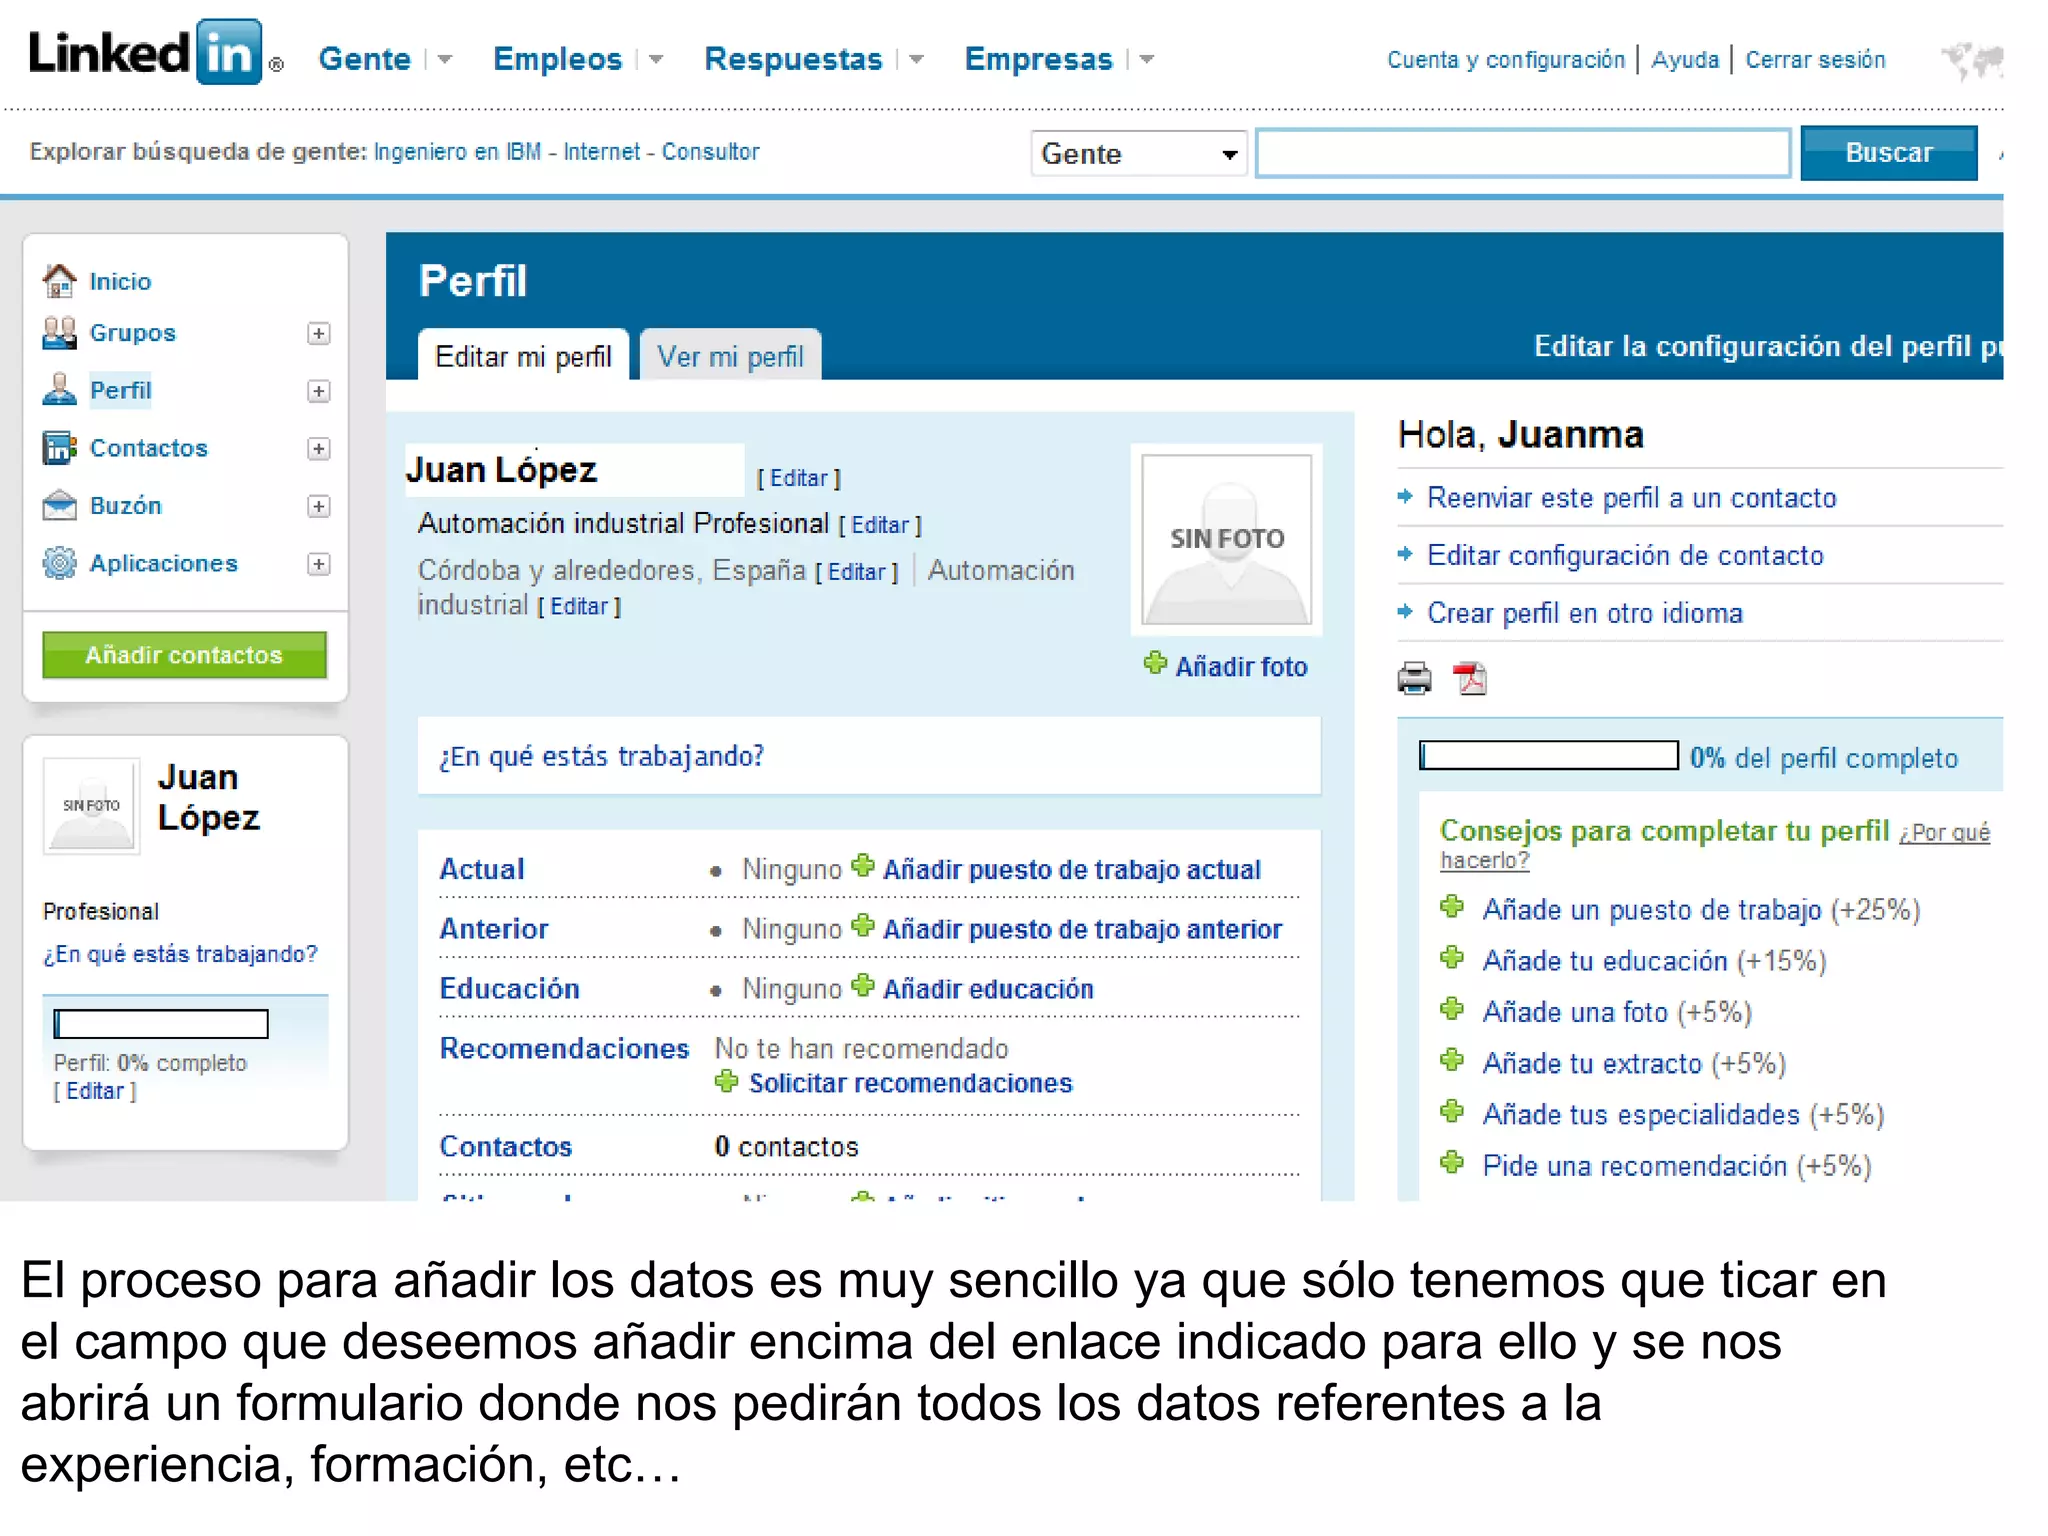
Task: Click plus icon beside Añade una foto tip
Action: [1452, 1010]
